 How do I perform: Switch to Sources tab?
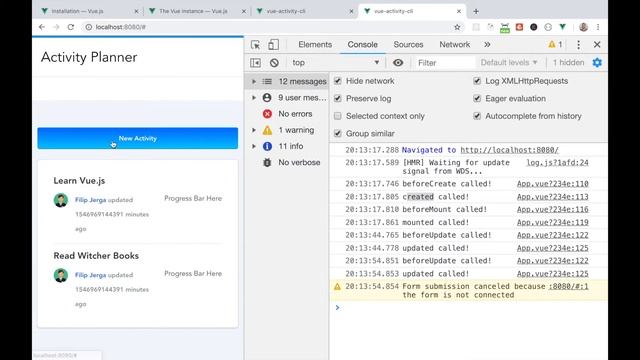408,44
